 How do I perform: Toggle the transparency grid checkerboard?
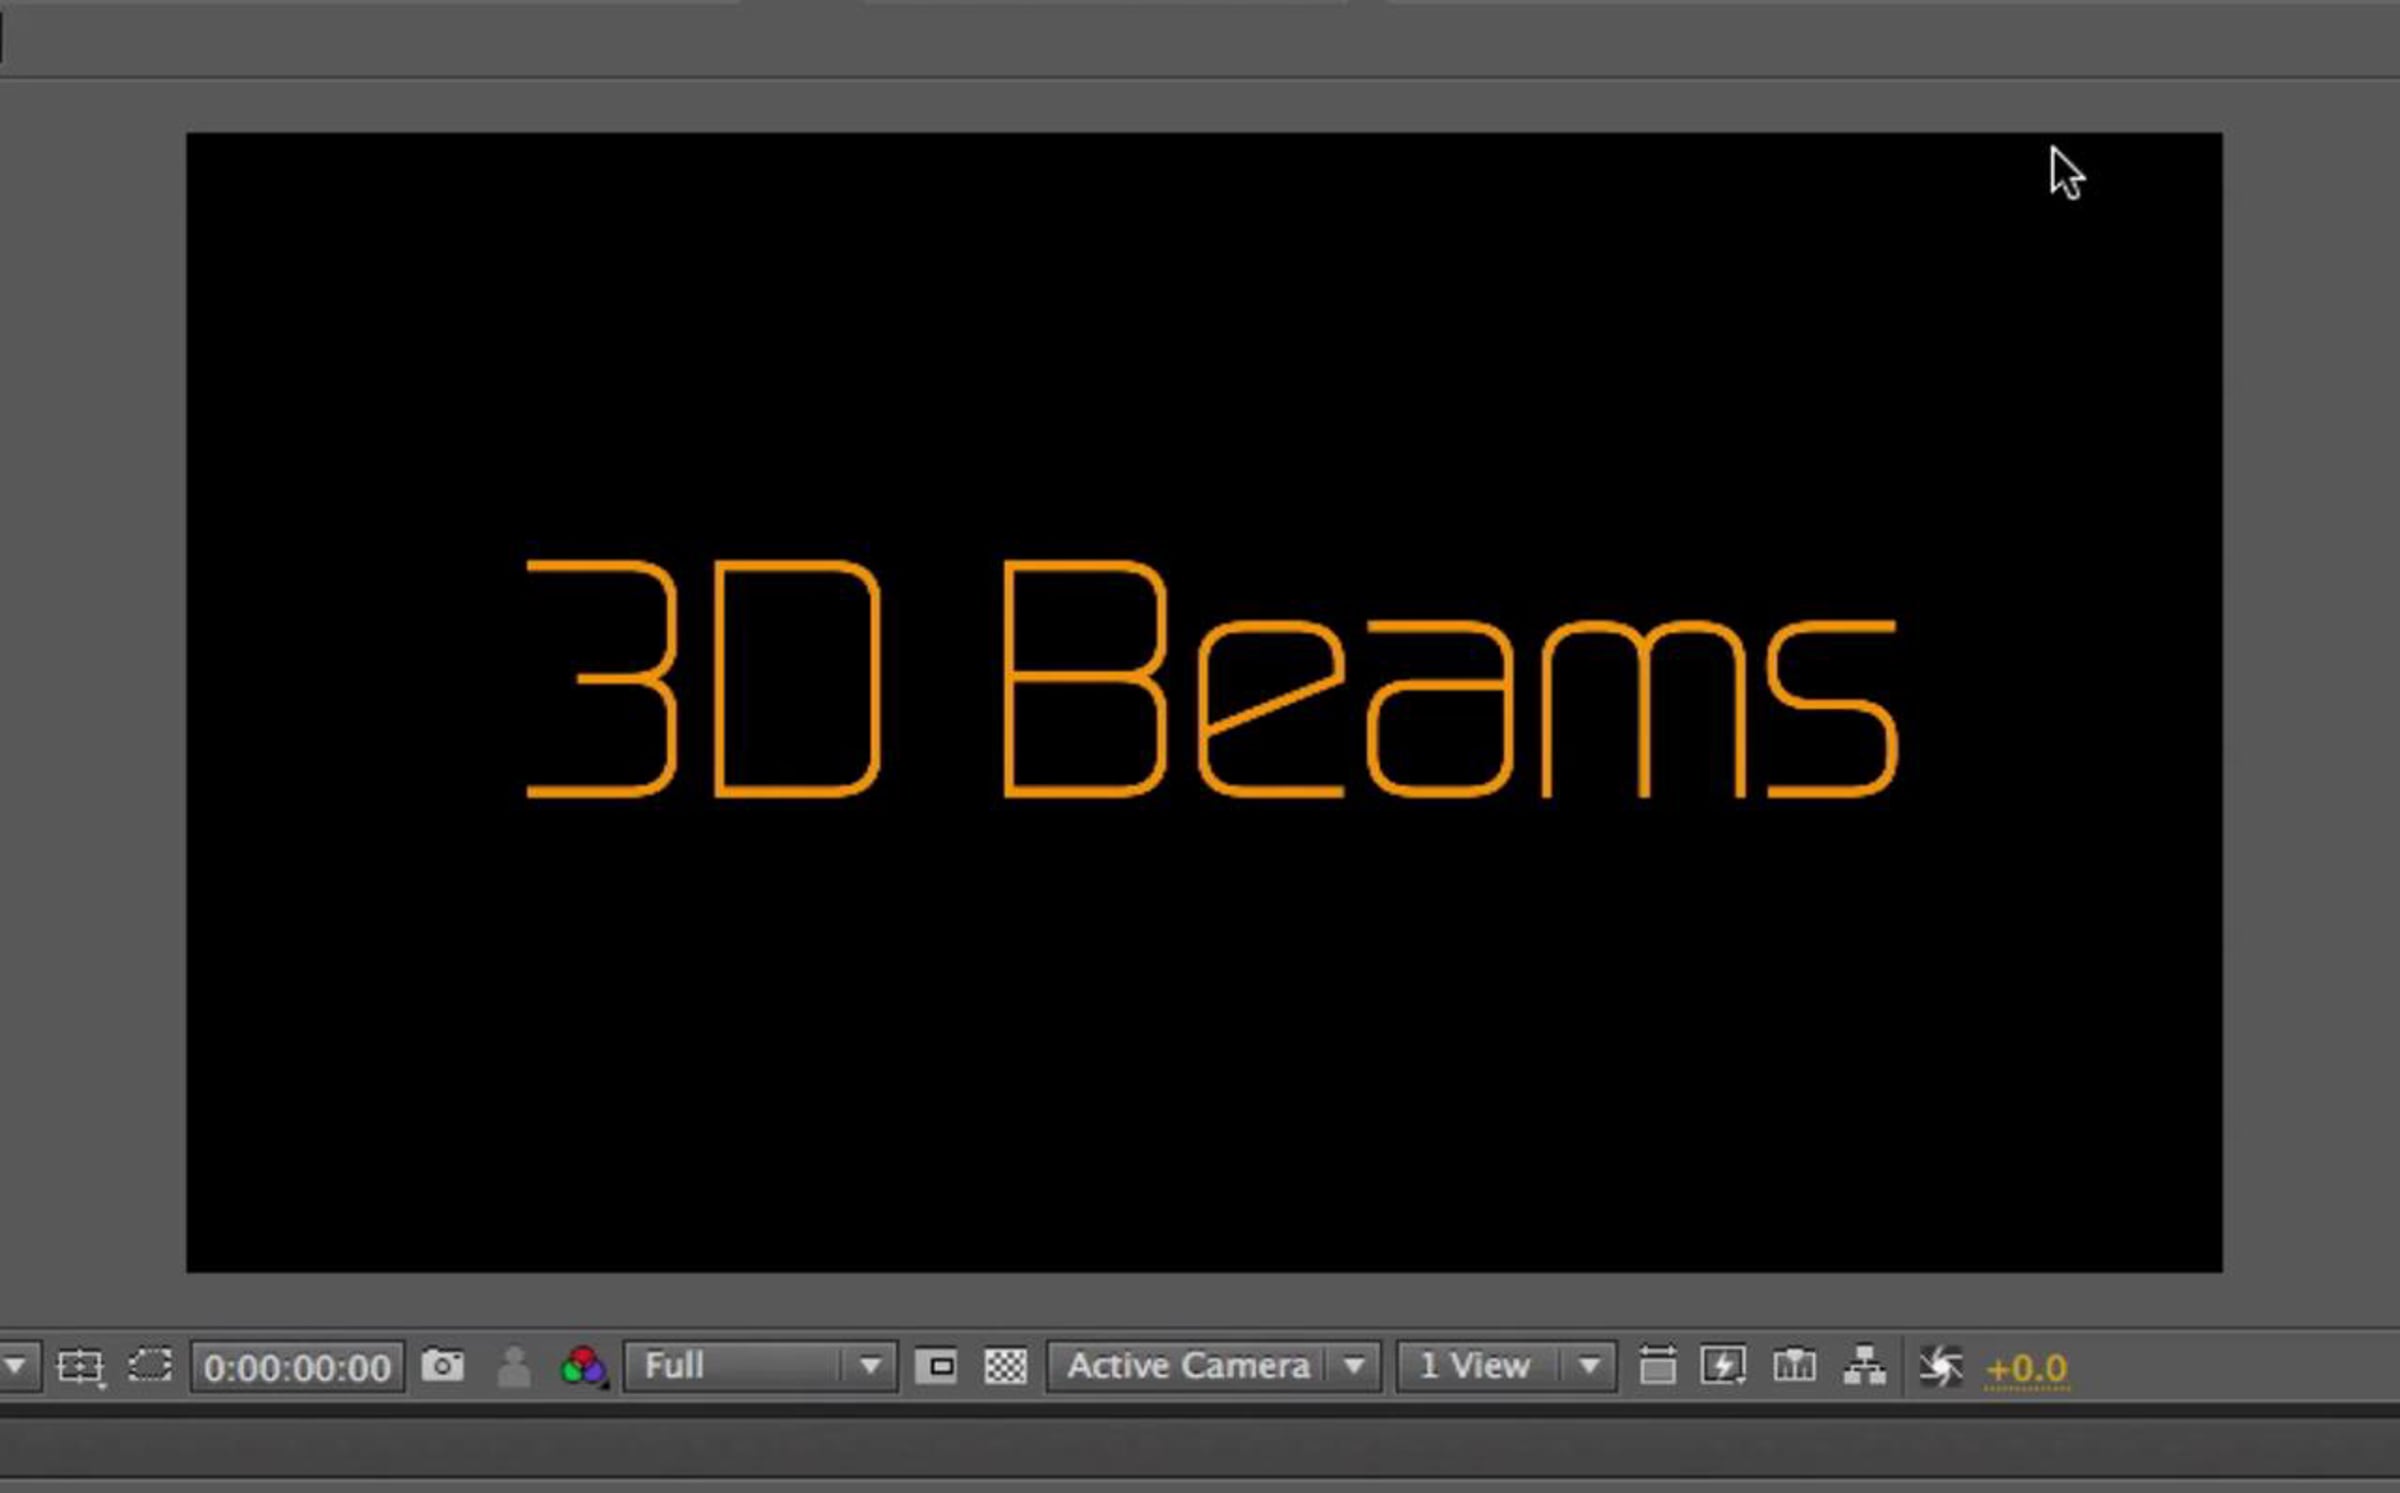(x=1006, y=1366)
